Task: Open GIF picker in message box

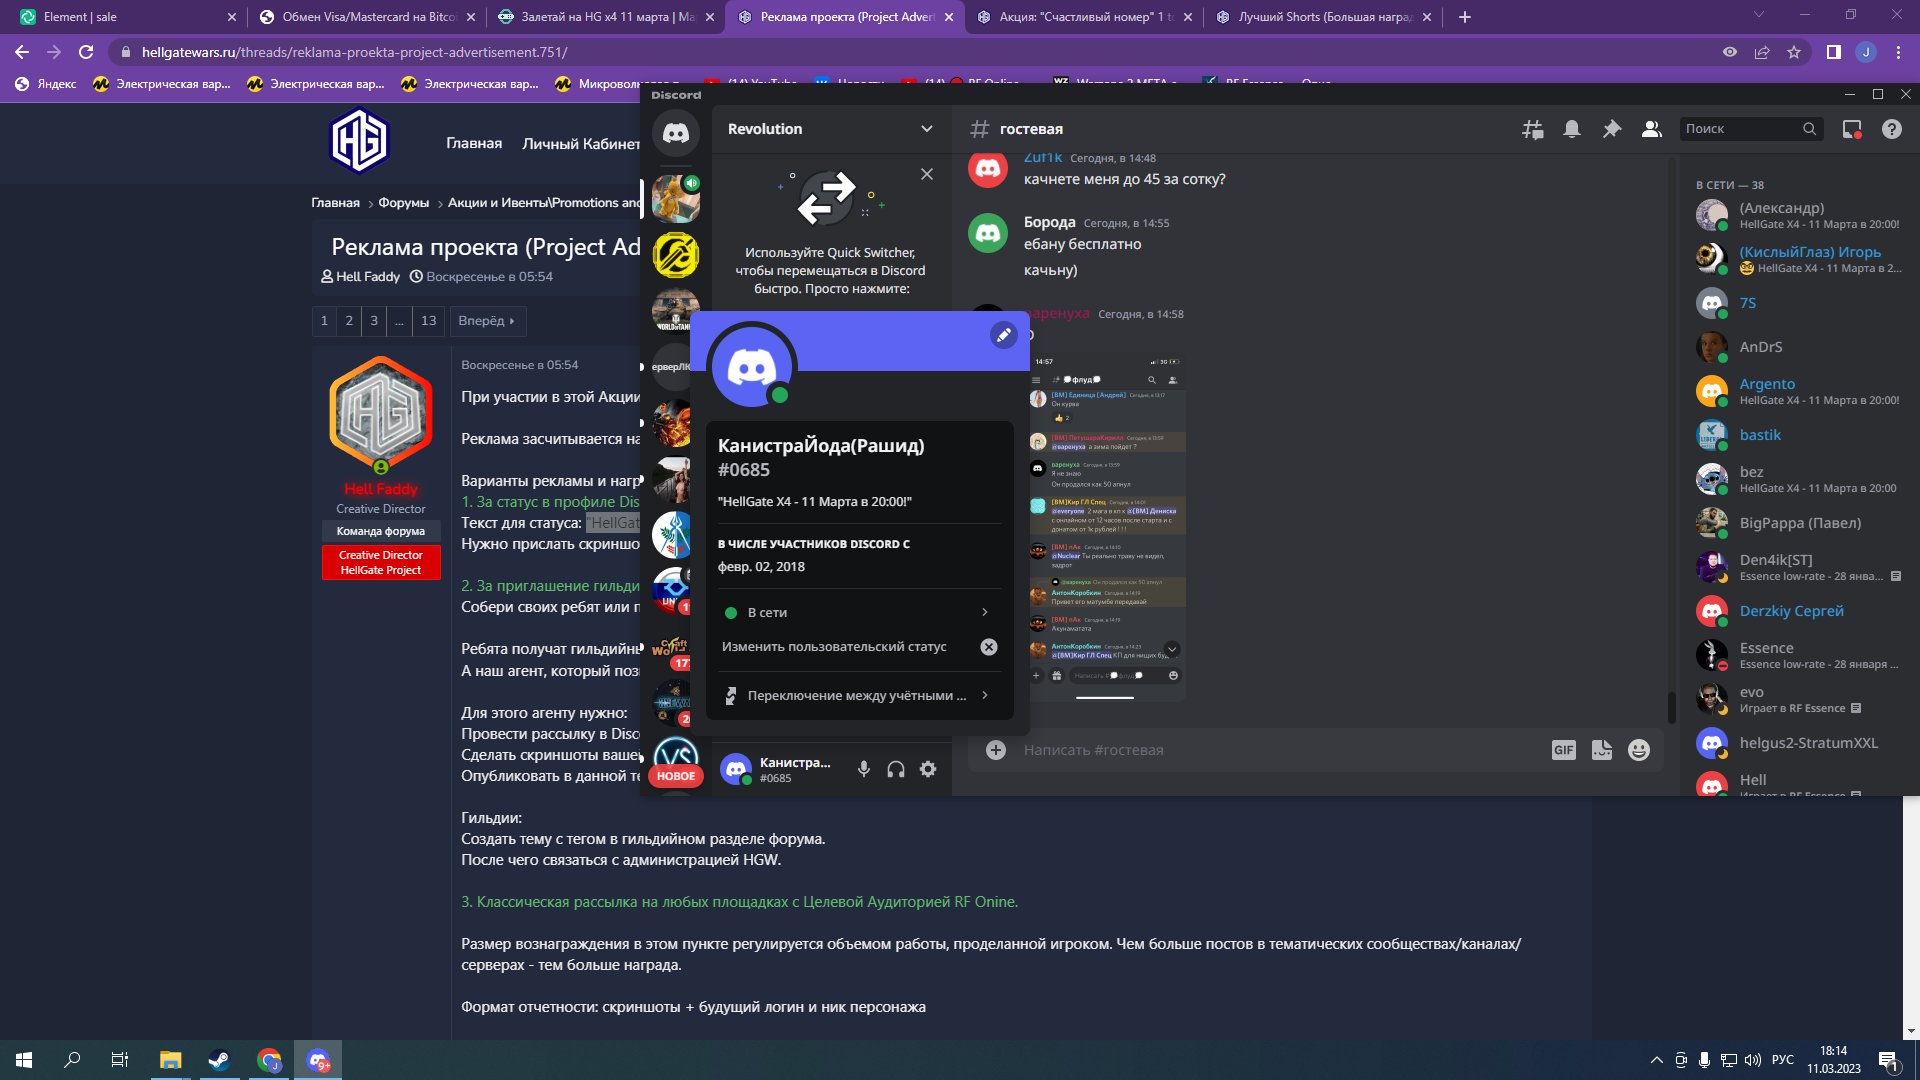Action: [1564, 750]
